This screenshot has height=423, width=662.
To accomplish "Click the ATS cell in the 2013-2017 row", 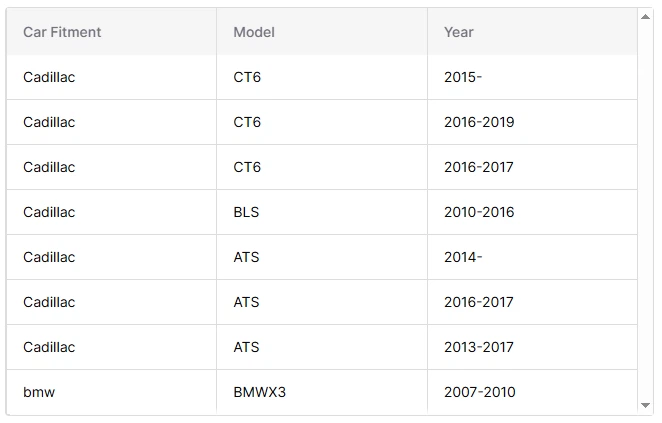I will tap(246, 347).
